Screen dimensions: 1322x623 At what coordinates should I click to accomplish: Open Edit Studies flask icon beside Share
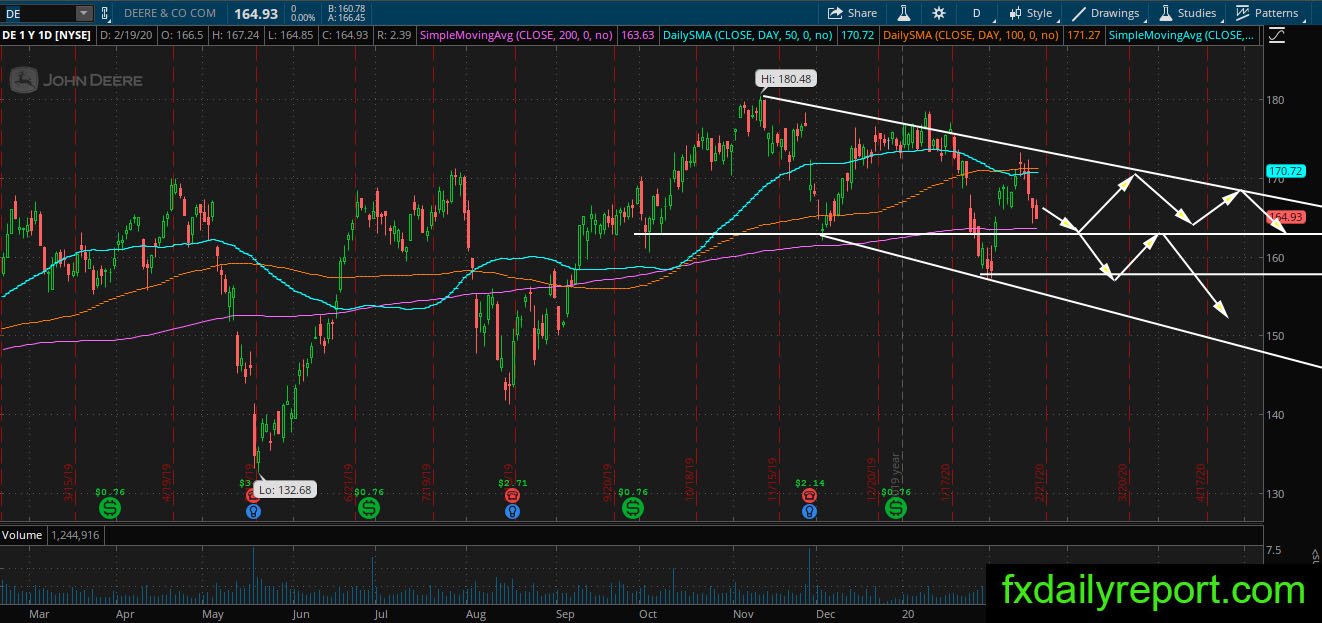(903, 13)
